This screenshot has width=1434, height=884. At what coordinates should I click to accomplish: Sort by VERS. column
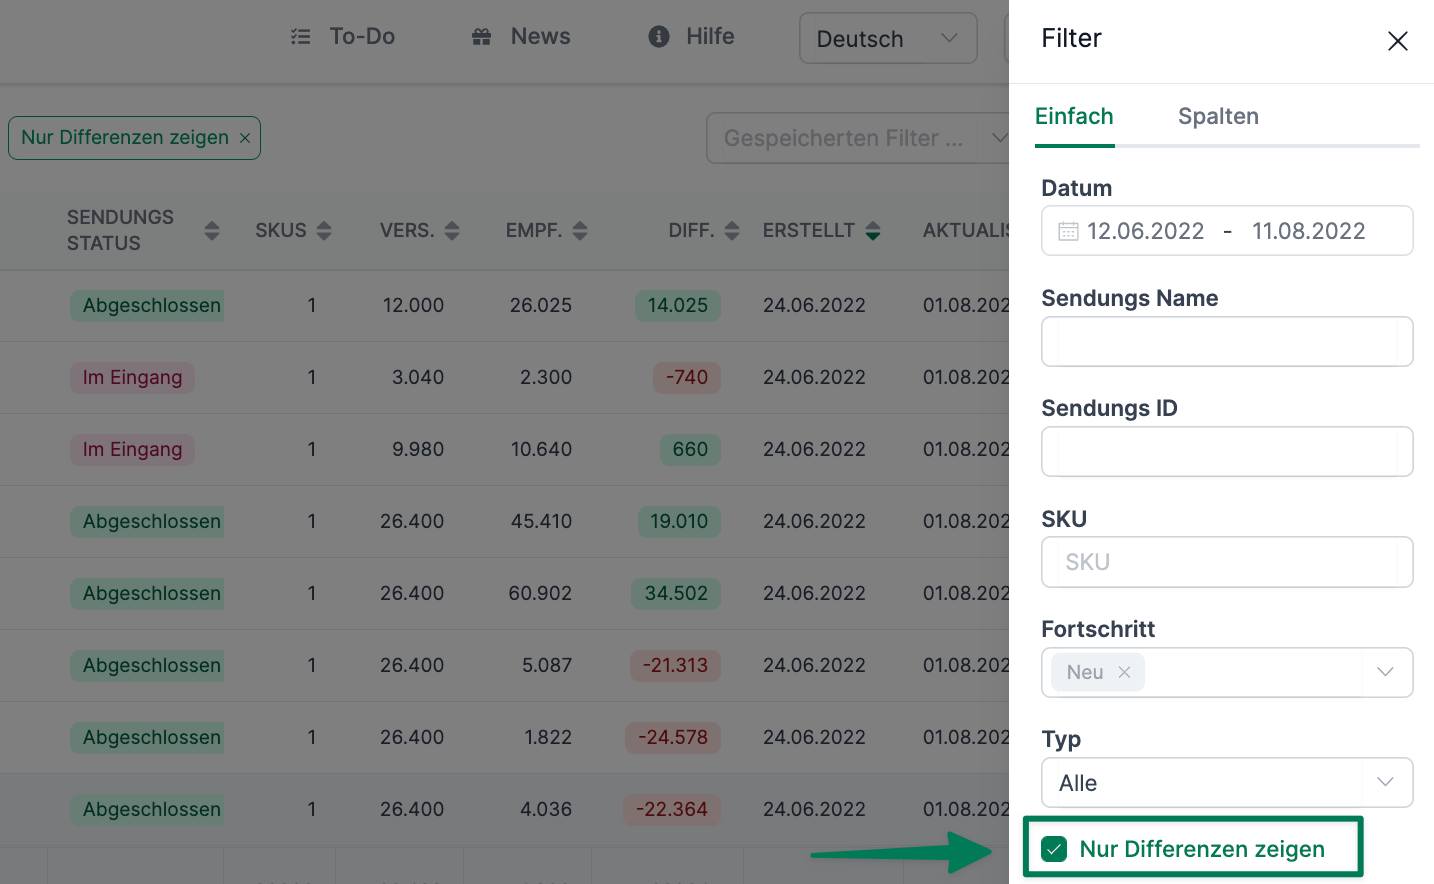pos(452,231)
